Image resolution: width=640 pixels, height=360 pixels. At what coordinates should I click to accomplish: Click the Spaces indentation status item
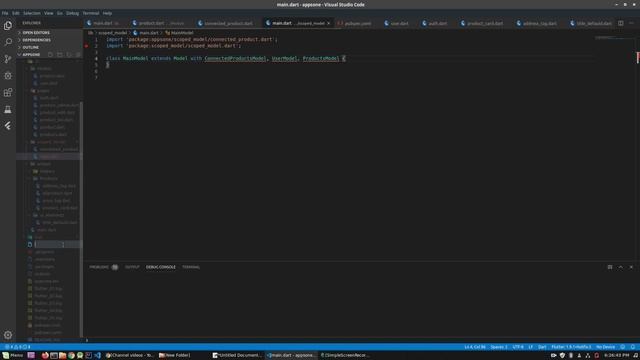pos(499,347)
